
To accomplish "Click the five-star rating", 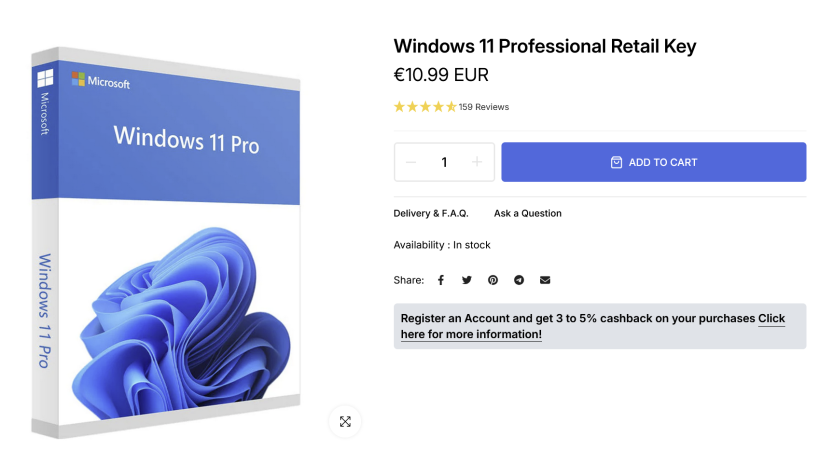I will coord(425,107).
